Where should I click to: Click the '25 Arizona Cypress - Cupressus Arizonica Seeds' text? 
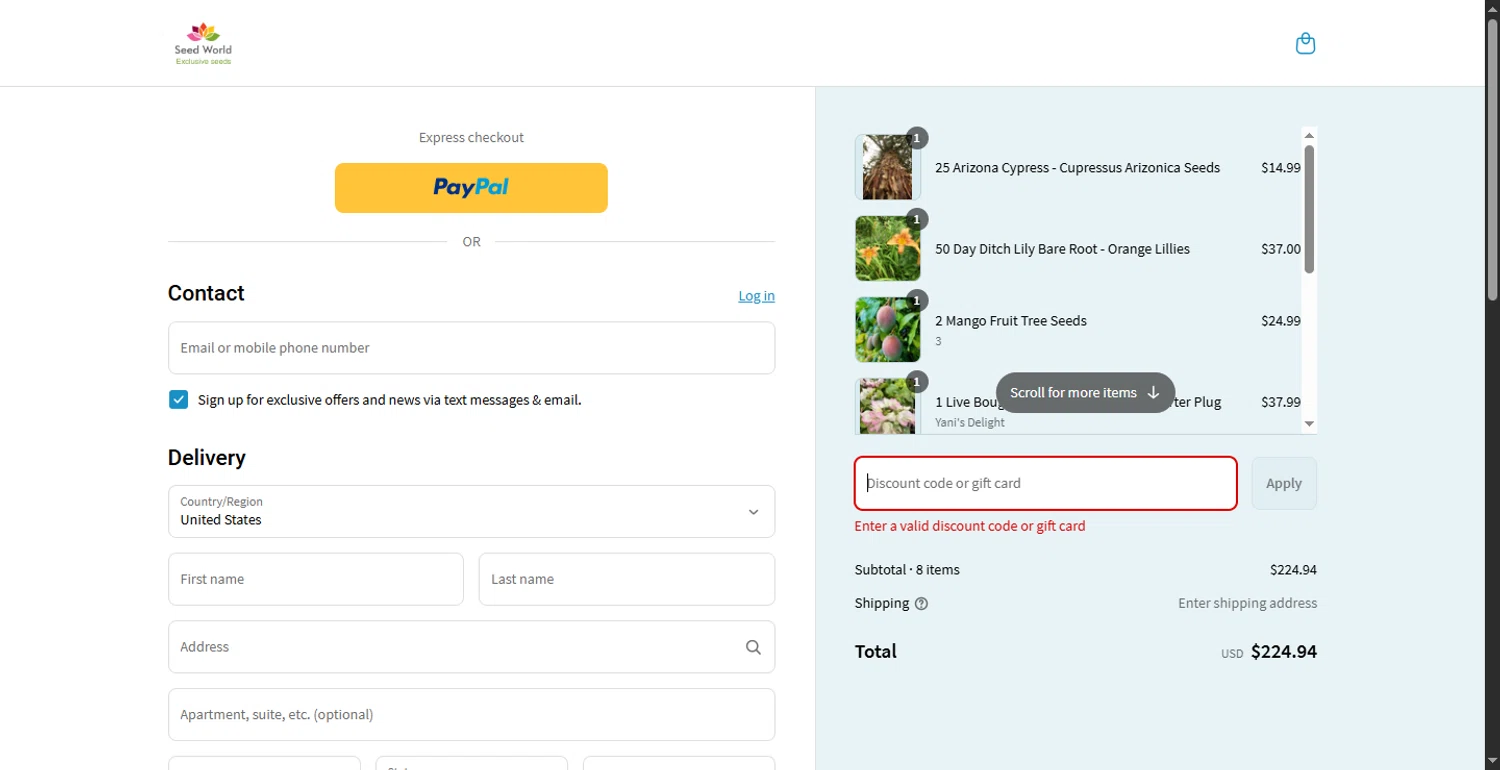click(1077, 168)
